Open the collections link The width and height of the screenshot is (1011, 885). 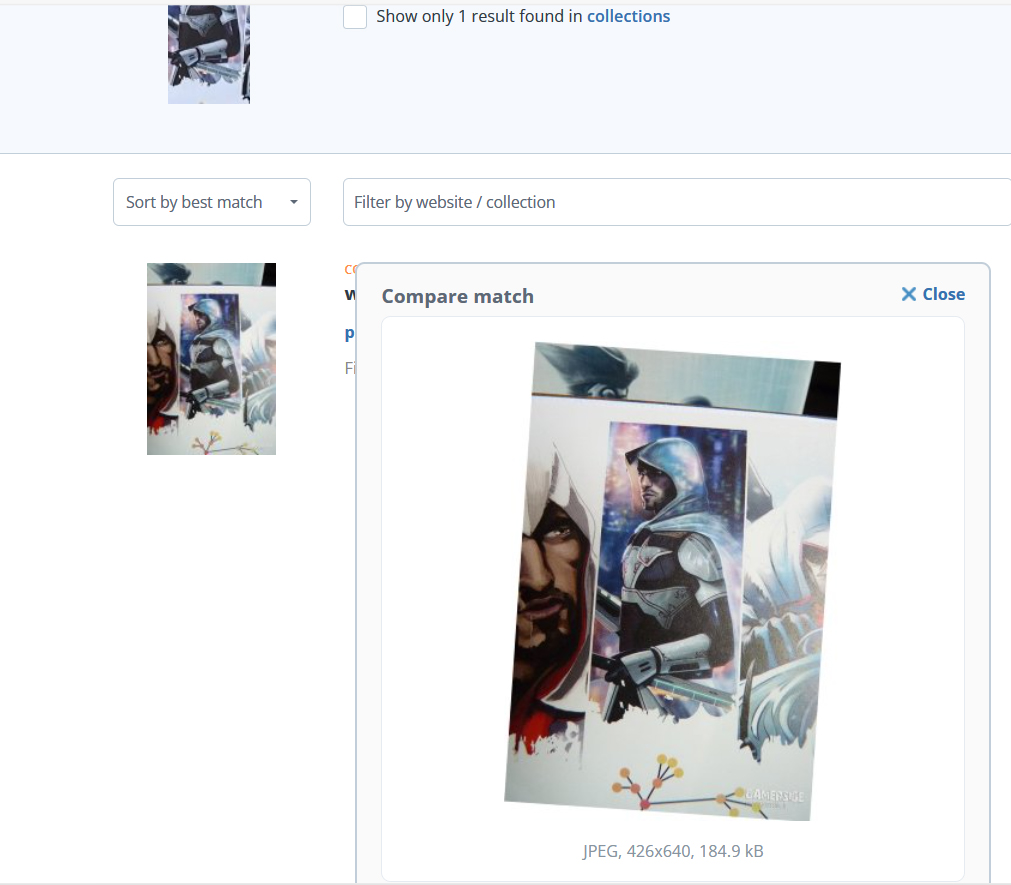click(628, 16)
